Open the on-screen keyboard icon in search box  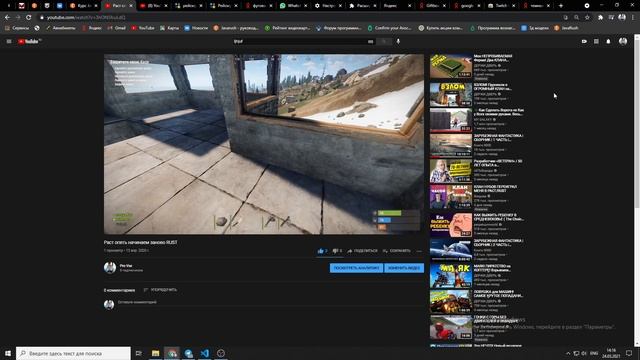pyautogui.click(x=370, y=41)
